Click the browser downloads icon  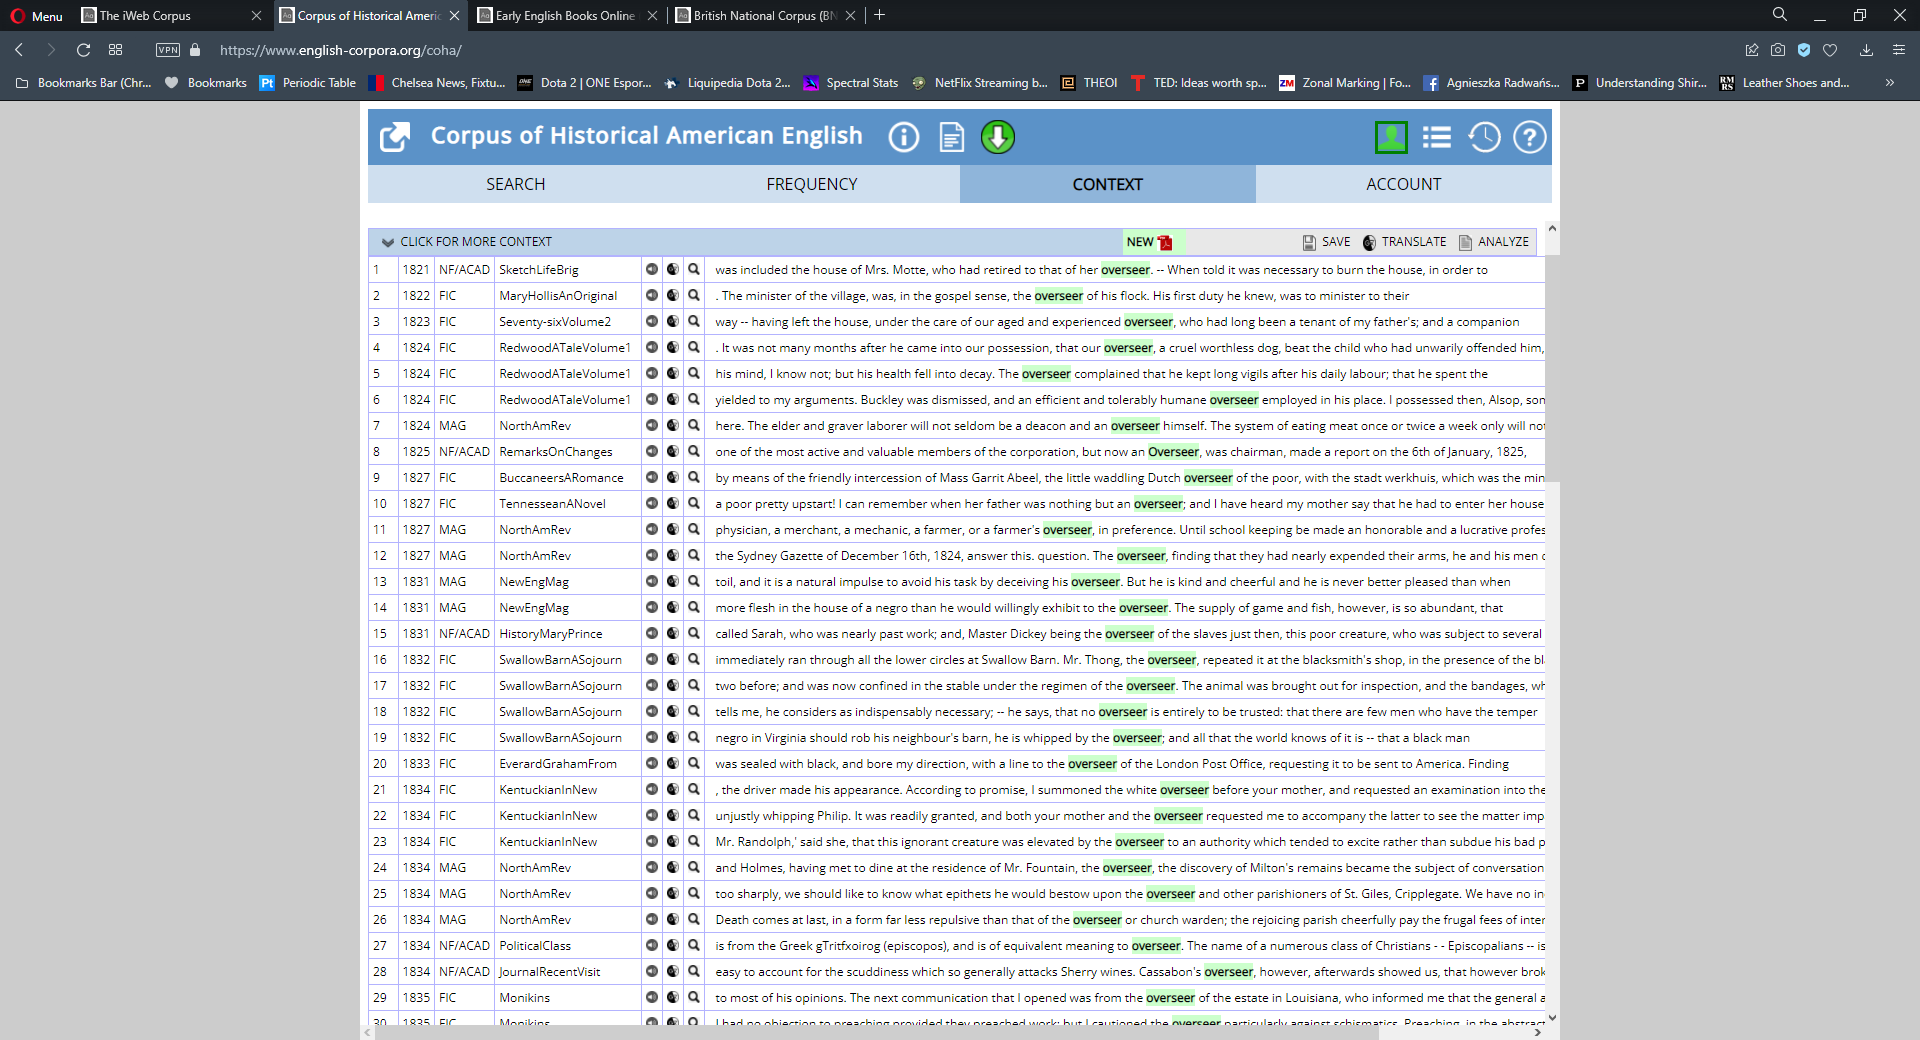click(x=1866, y=50)
